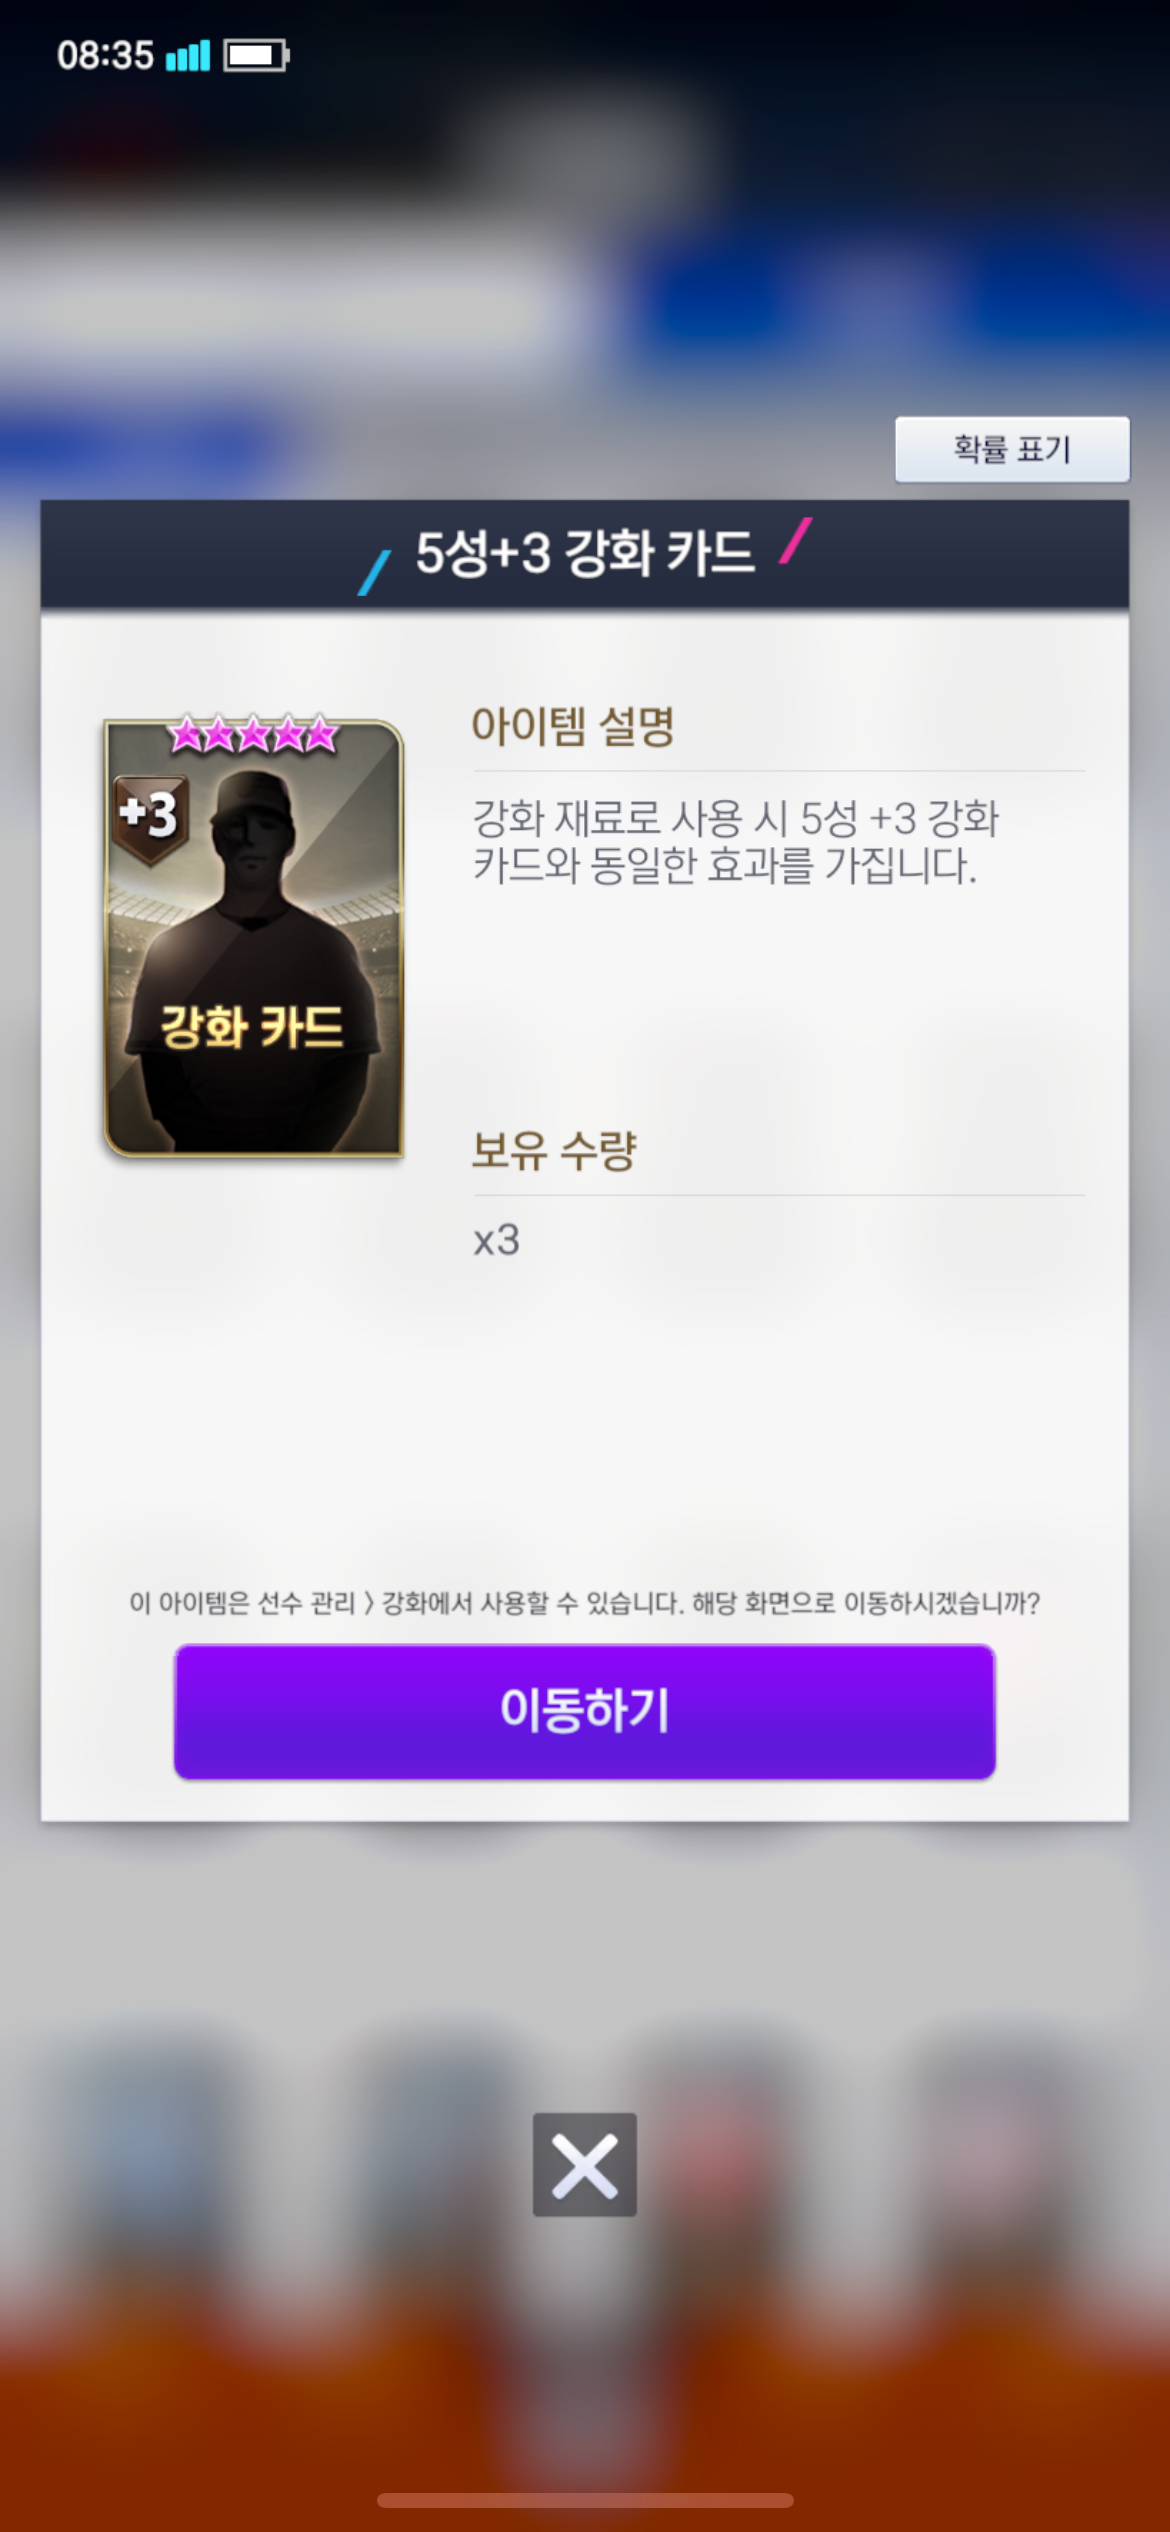Image resolution: width=1170 pixels, height=2532 pixels.
Task: Close the popup with the X icon
Action: (x=585, y=2164)
